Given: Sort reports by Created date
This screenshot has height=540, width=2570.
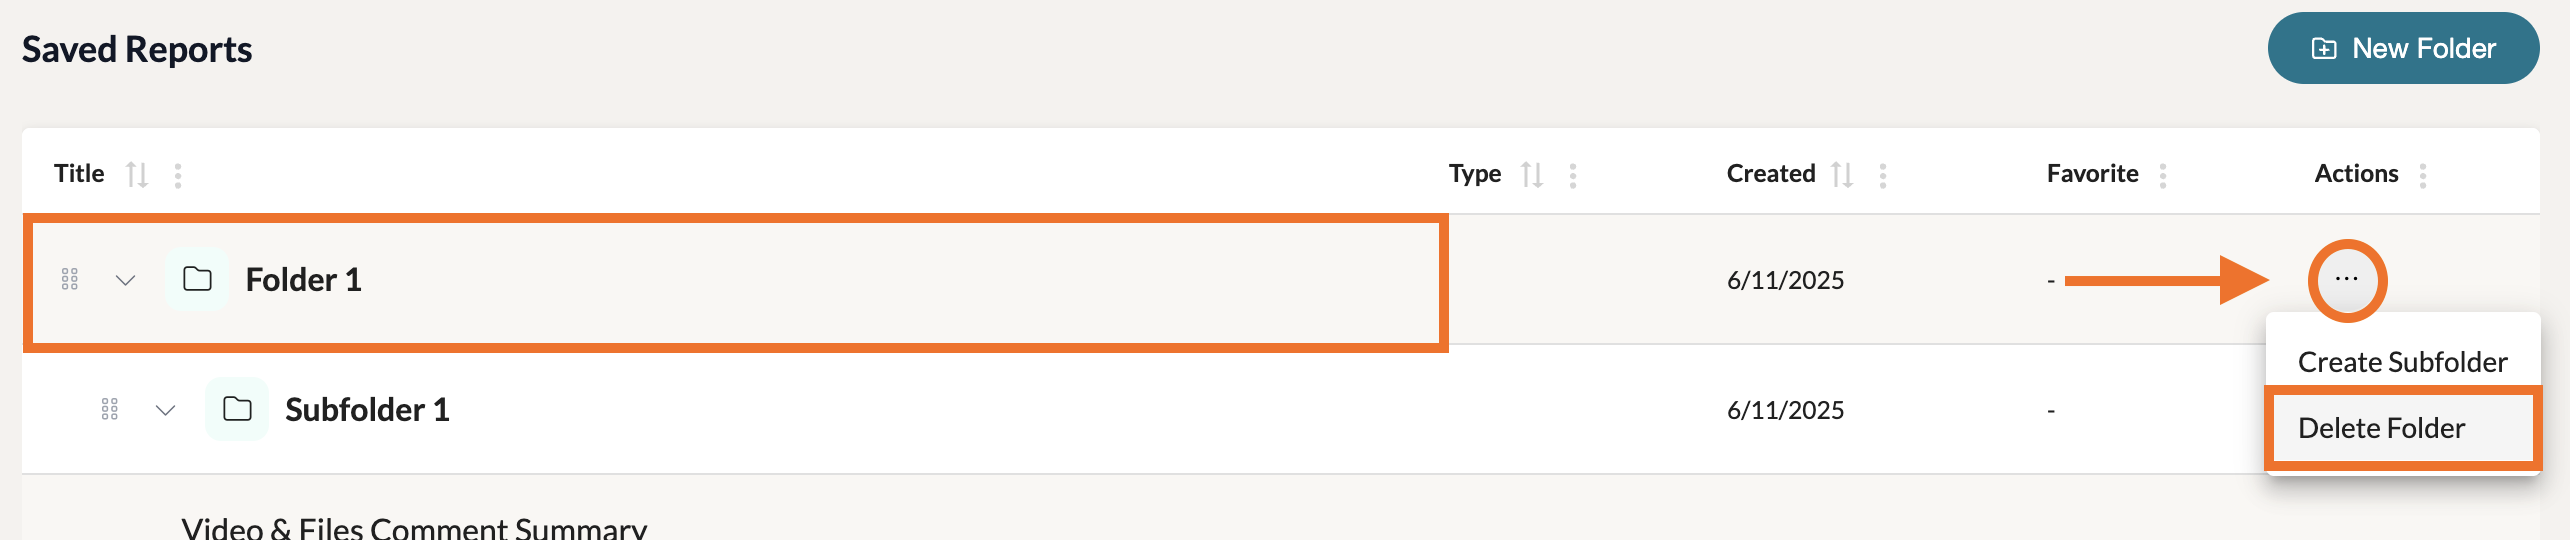Looking at the screenshot, I should click(x=1842, y=175).
